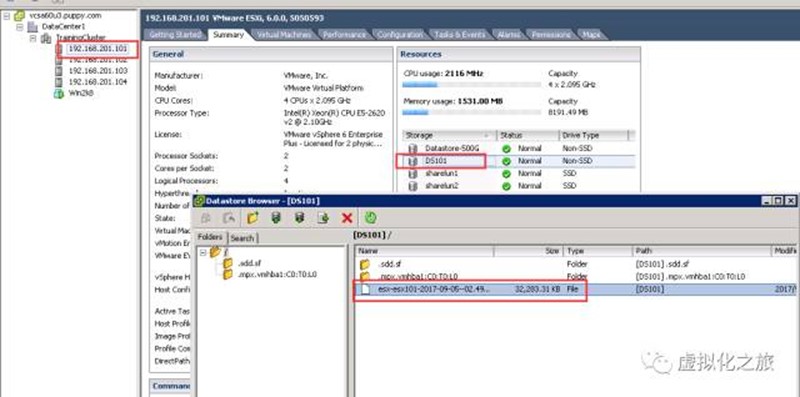
Task: Click the vCenter server icon for vcsa60u3.puppy.com
Action: click(19, 15)
